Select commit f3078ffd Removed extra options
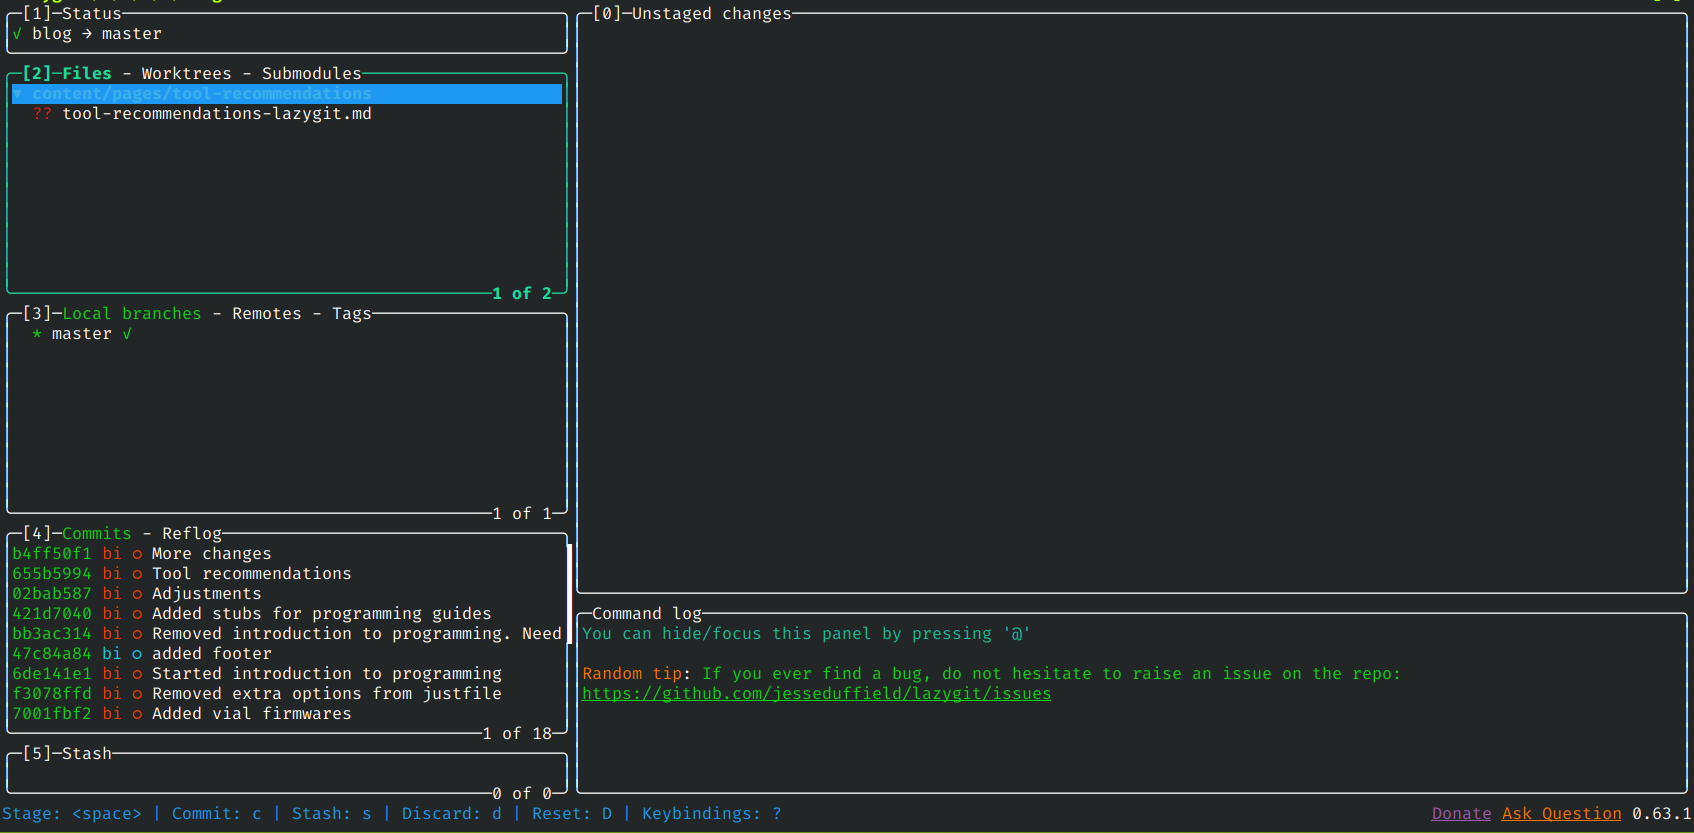 pos(287,694)
